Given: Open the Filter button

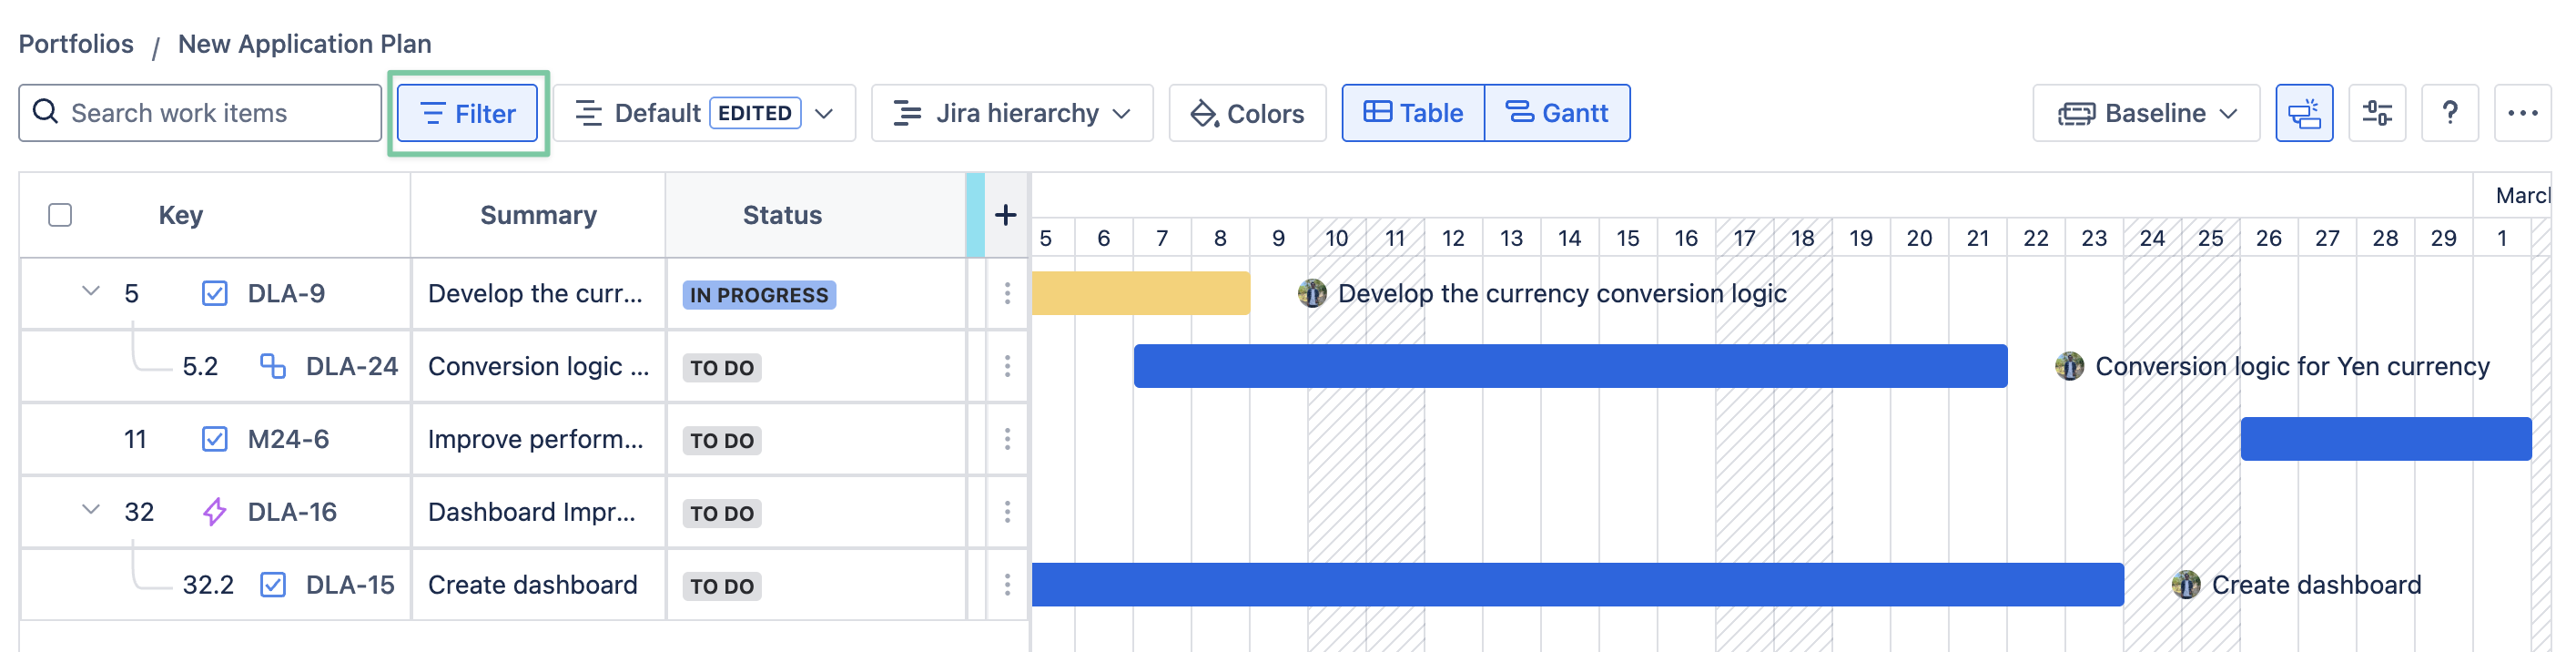Looking at the screenshot, I should pyautogui.click(x=467, y=113).
